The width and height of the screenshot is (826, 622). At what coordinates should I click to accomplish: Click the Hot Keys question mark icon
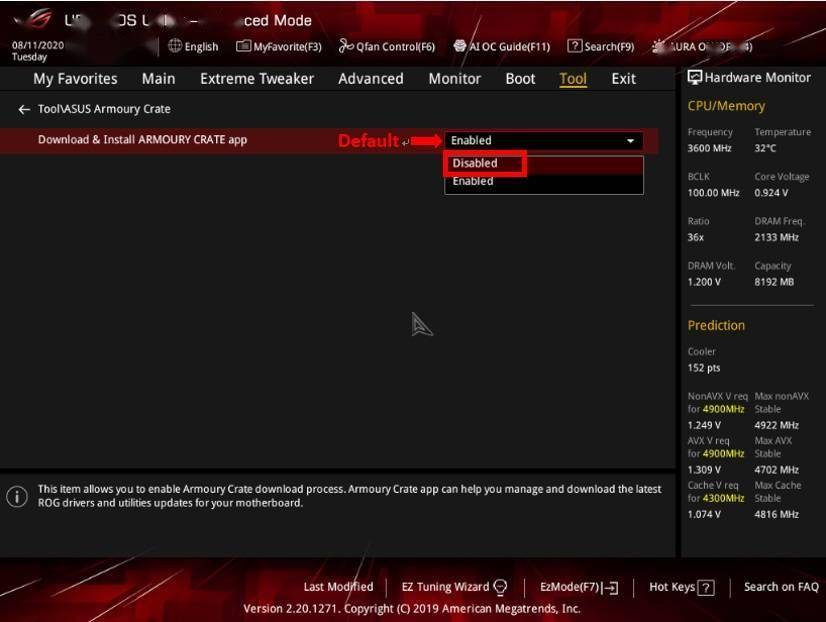point(706,587)
